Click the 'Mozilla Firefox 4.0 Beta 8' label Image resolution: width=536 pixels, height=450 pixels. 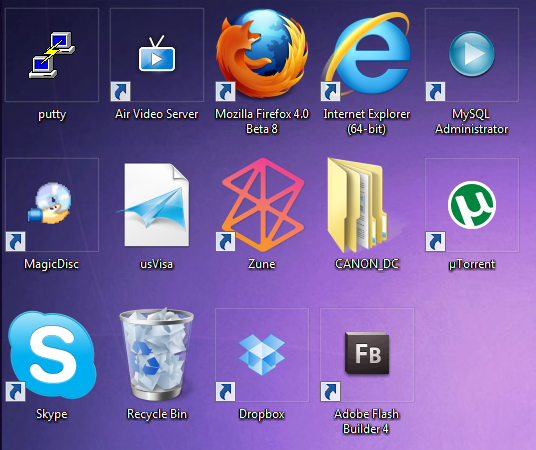(x=262, y=121)
